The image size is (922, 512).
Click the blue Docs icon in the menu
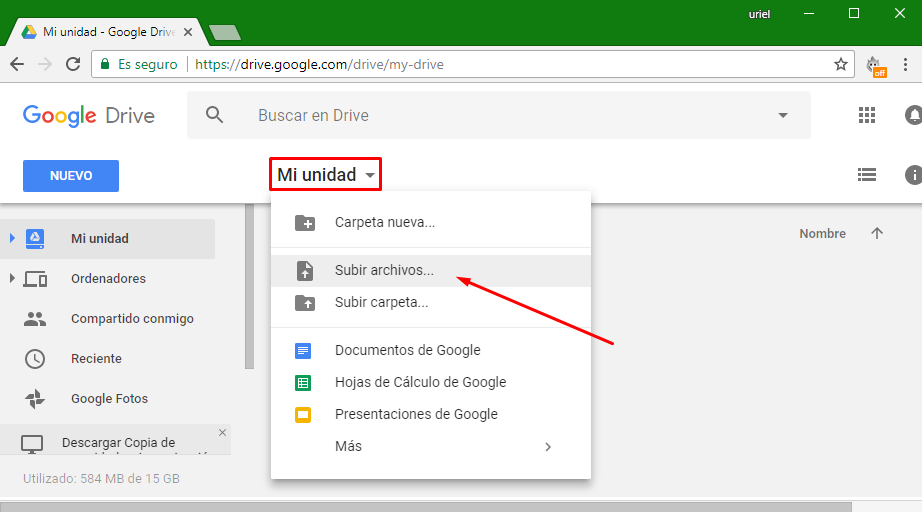click(303, 351)
